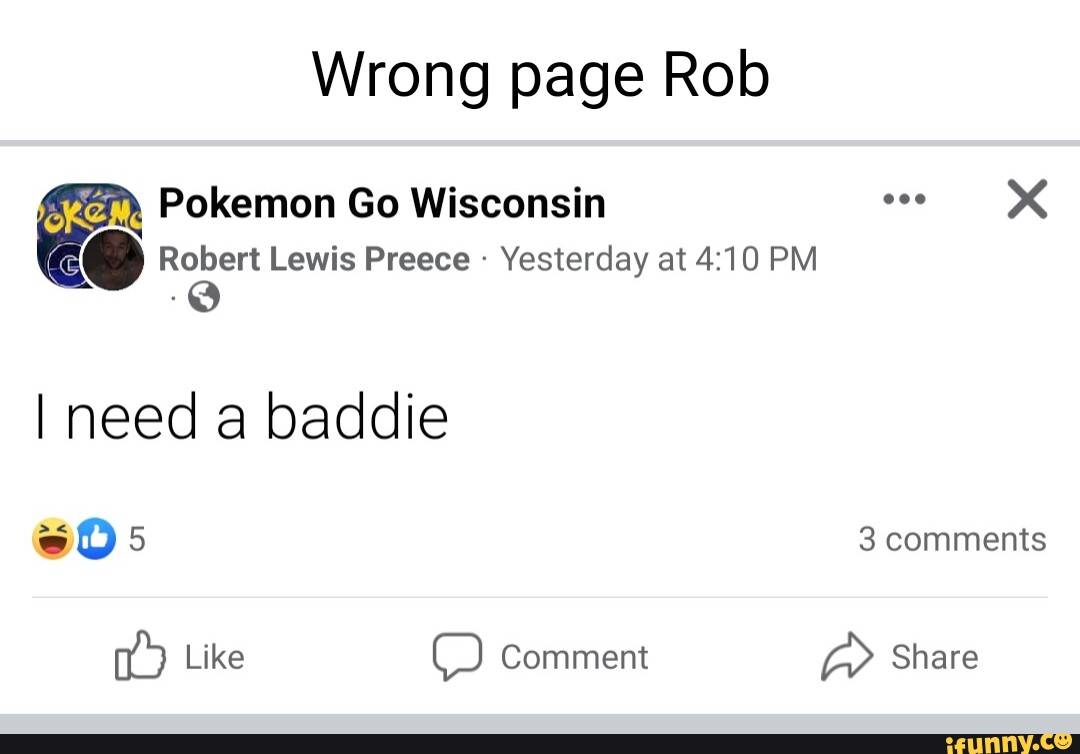
Task: Open the Pokemon Go Wisconsin group name
Action: click(x=382, y=204)
